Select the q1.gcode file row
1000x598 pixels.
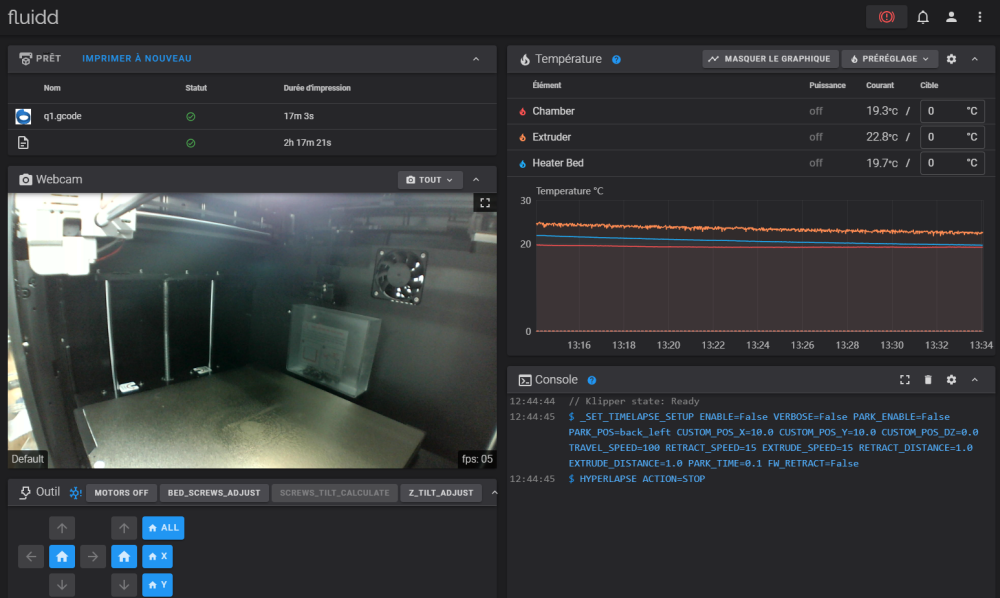point(62,116)
